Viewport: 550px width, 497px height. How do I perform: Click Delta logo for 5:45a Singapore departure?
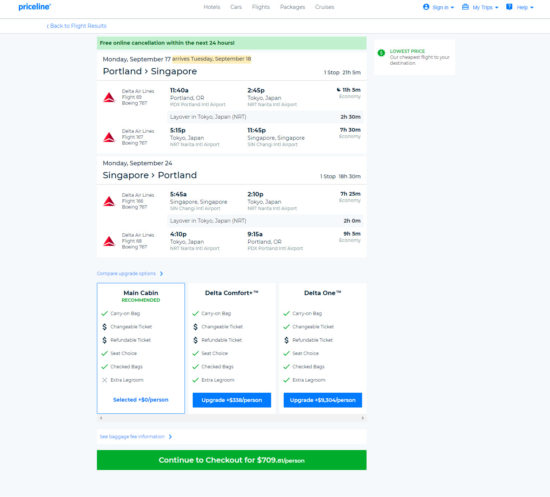[109, 201]
